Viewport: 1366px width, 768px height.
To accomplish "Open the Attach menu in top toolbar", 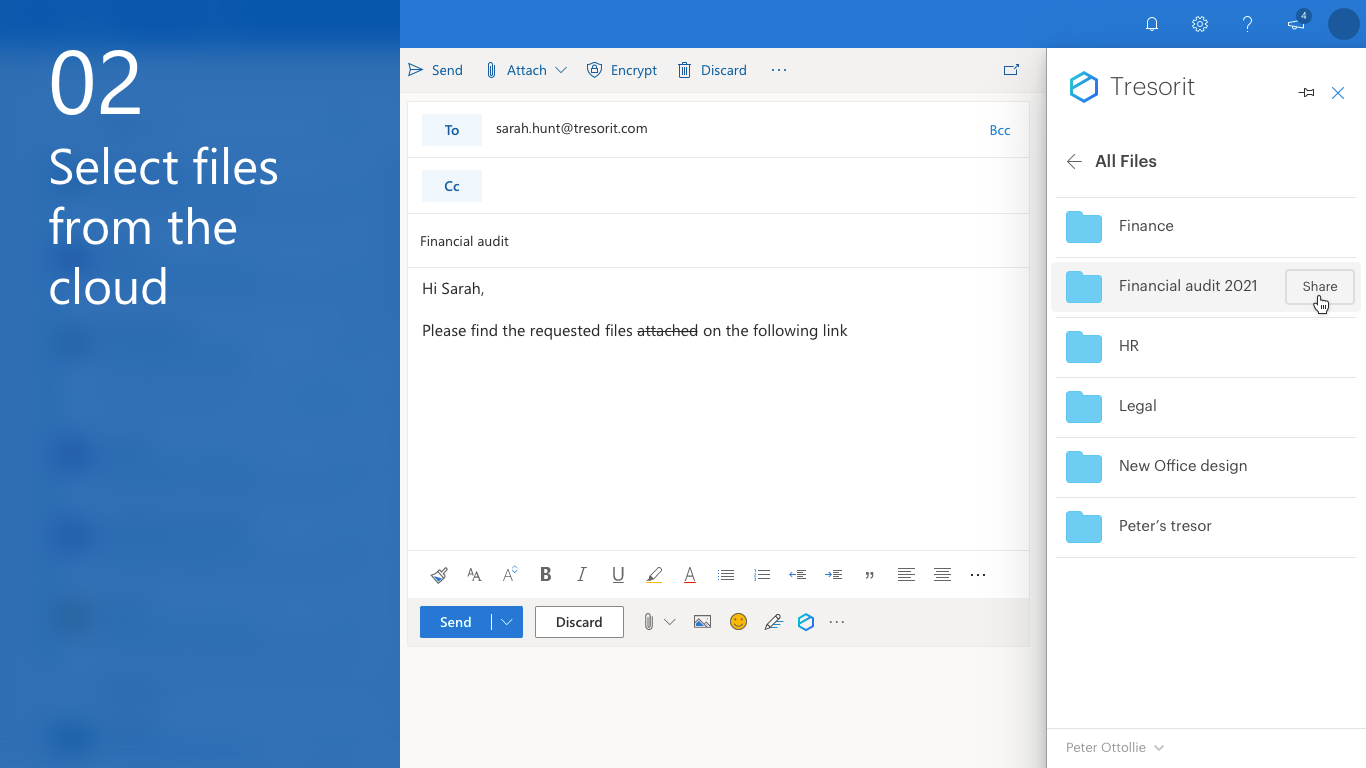I will pyautogui.click(x=526, y=70).
